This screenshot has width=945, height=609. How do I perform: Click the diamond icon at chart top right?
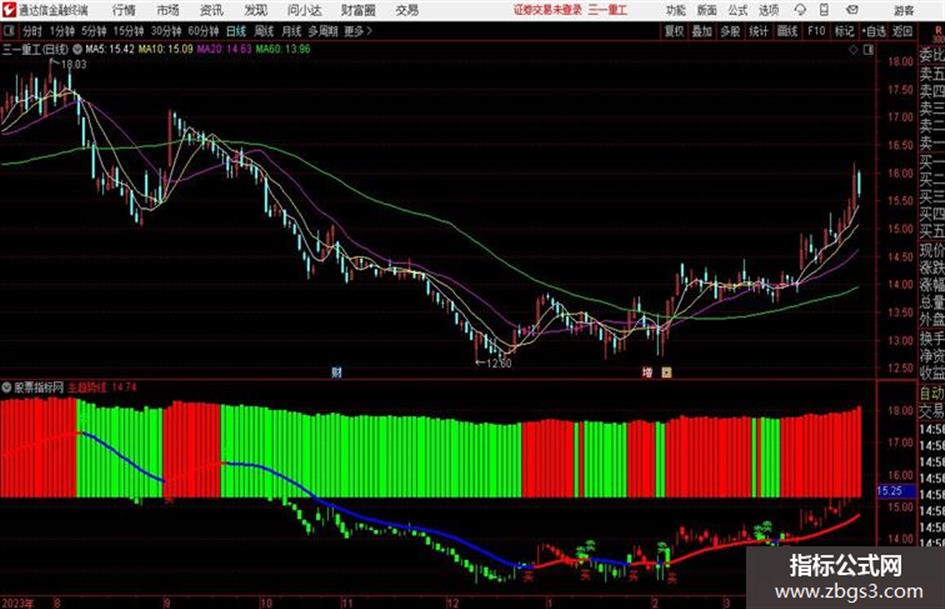(x=853, y=50)
